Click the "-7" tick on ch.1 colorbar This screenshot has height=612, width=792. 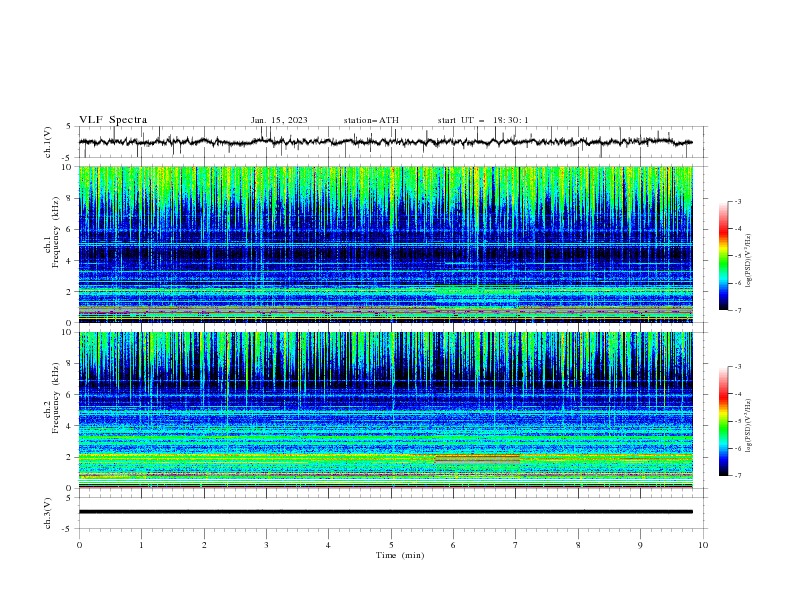click(x=738, y=310)
